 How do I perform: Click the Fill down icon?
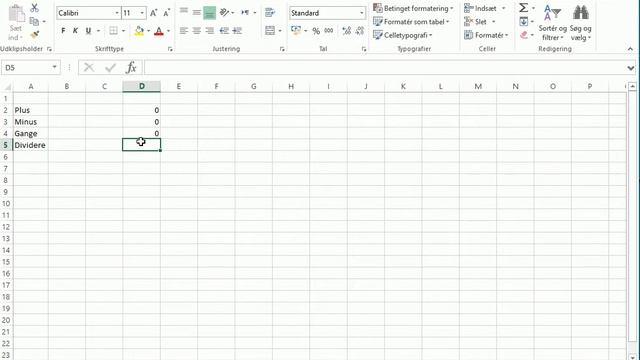tap(524, 21)
